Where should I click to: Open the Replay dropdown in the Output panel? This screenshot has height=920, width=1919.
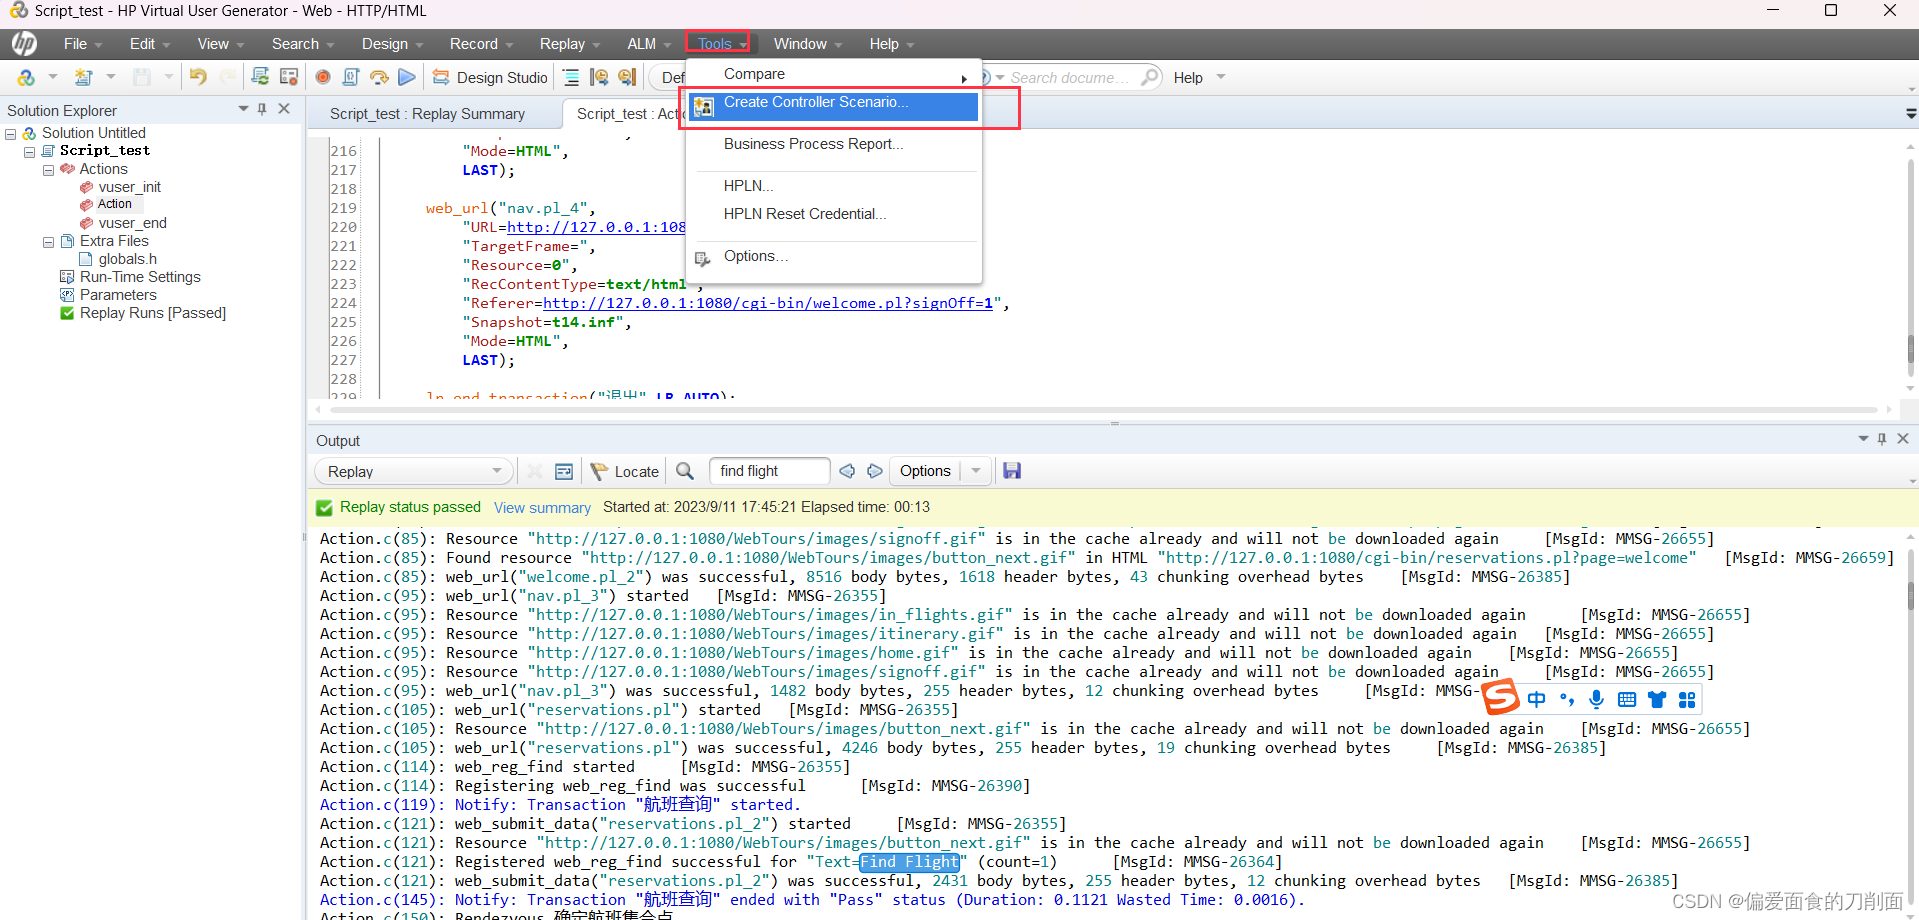point(498,470)
